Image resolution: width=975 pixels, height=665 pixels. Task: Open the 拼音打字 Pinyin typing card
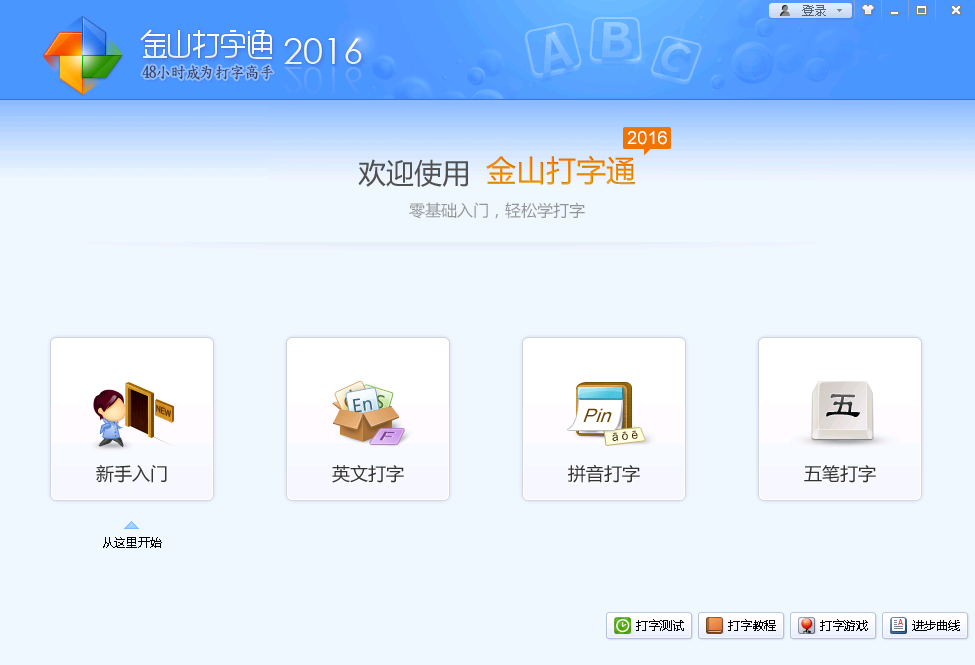click(604, 419)
